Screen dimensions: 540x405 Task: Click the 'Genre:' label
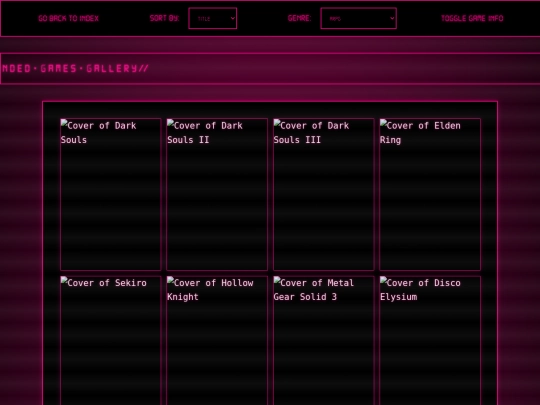pyautogui.click(x=299, y=18)
